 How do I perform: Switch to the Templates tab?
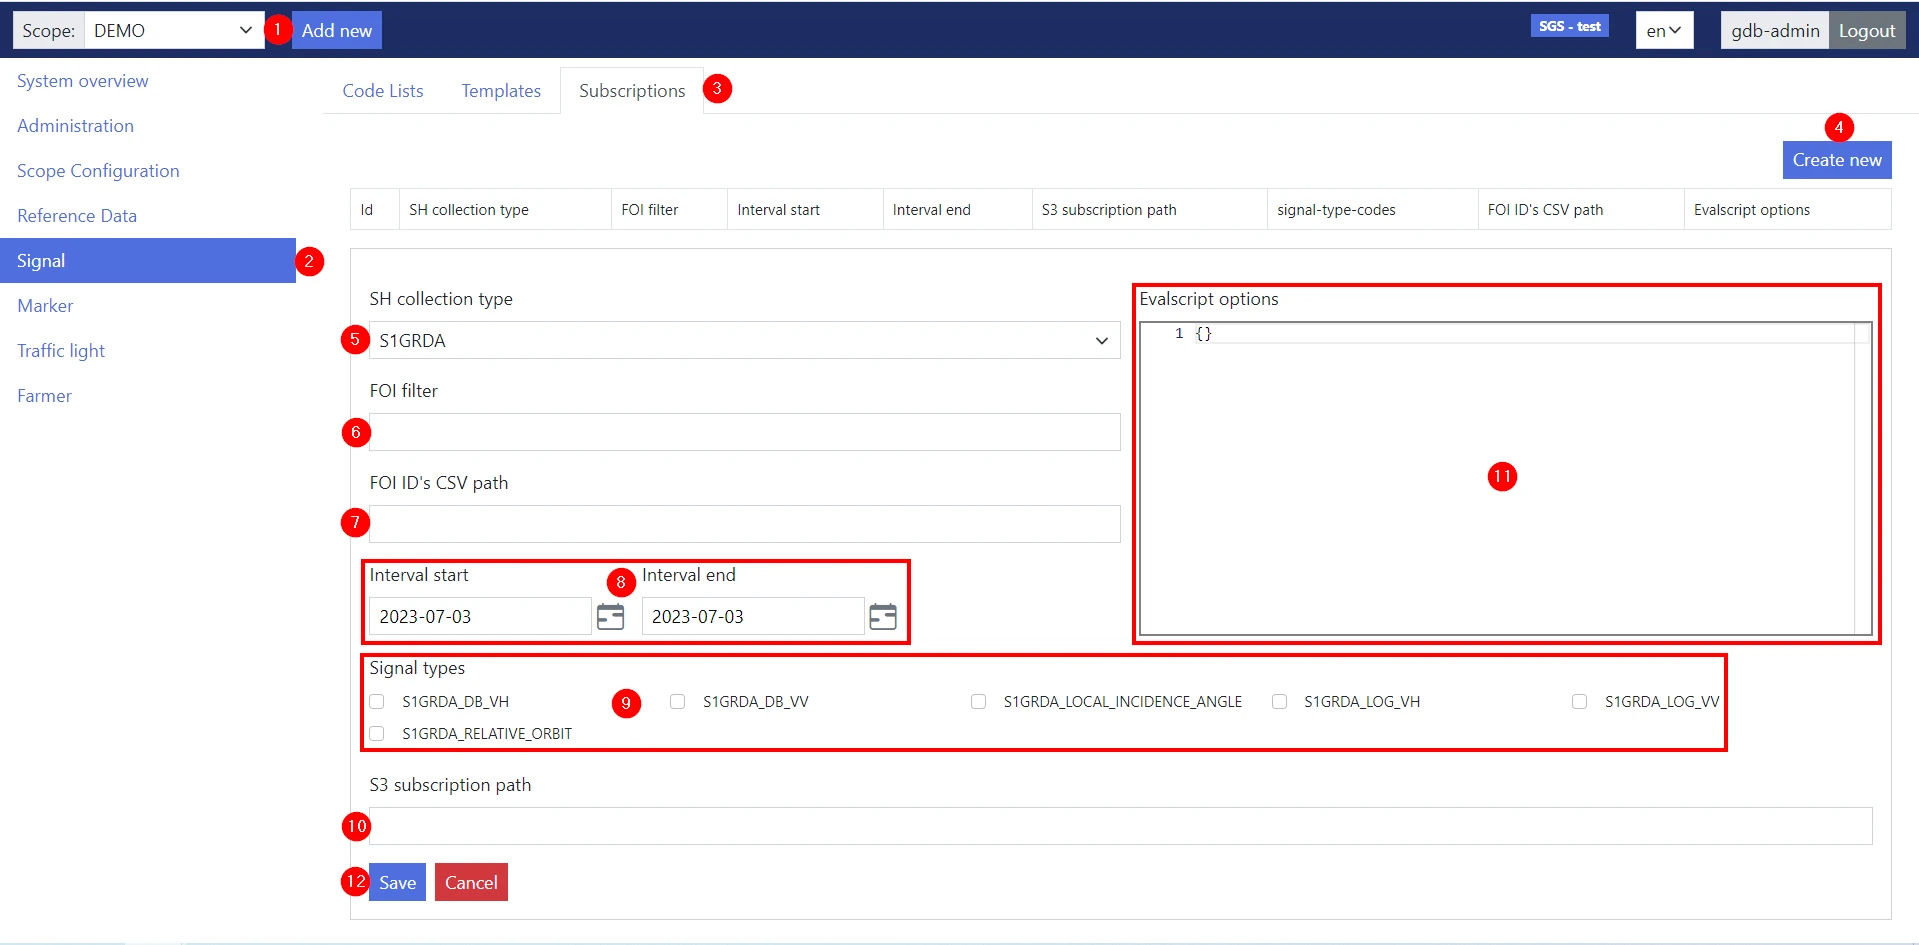point(501,91)
